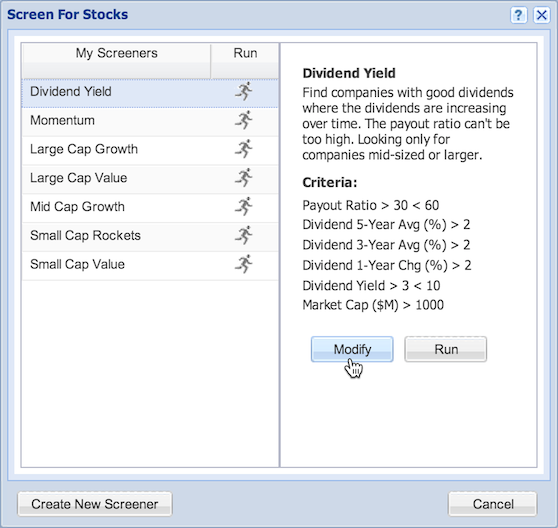Click the Run column header
558x528 pixels.
tap(245, 61)
